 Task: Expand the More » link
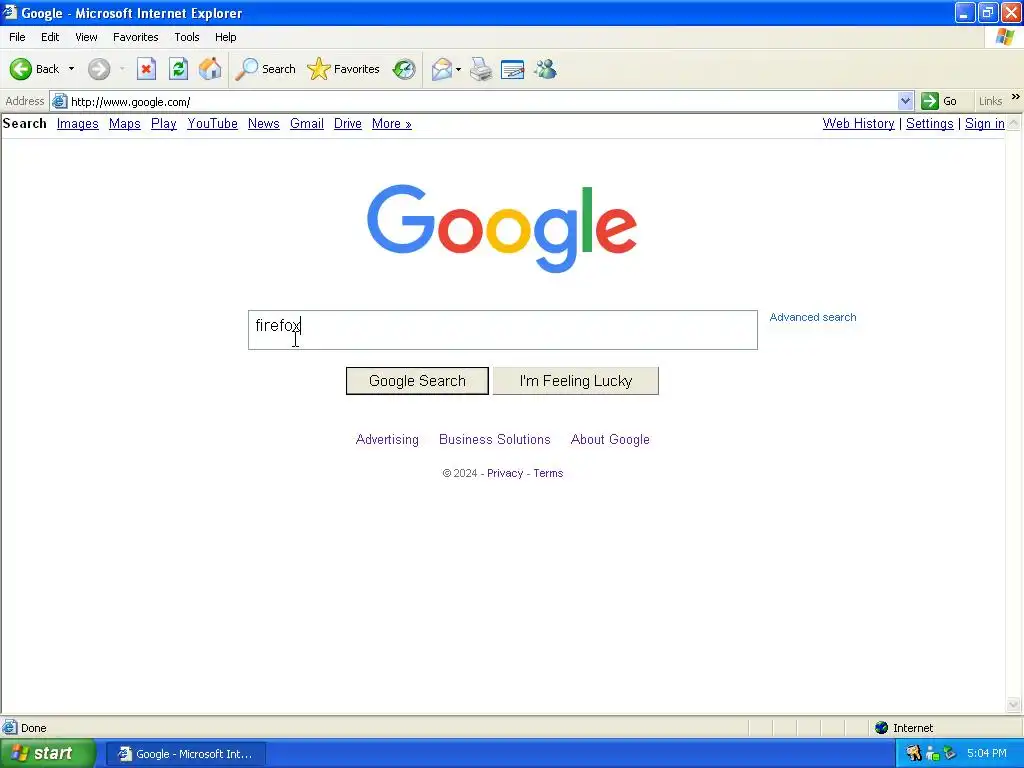click(x=392, y=124)
